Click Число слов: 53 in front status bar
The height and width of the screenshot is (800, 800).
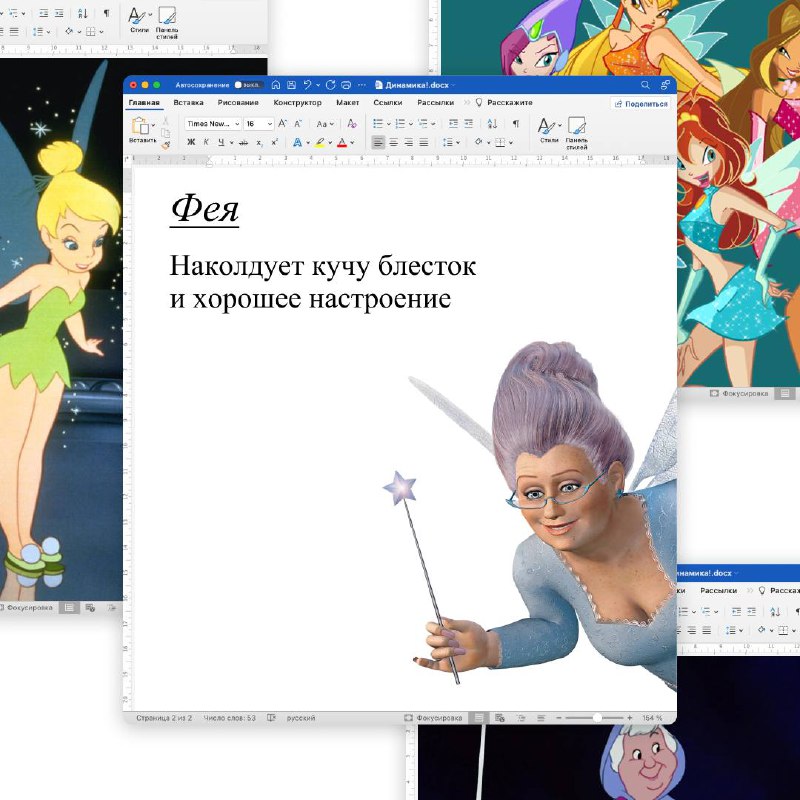230,718
